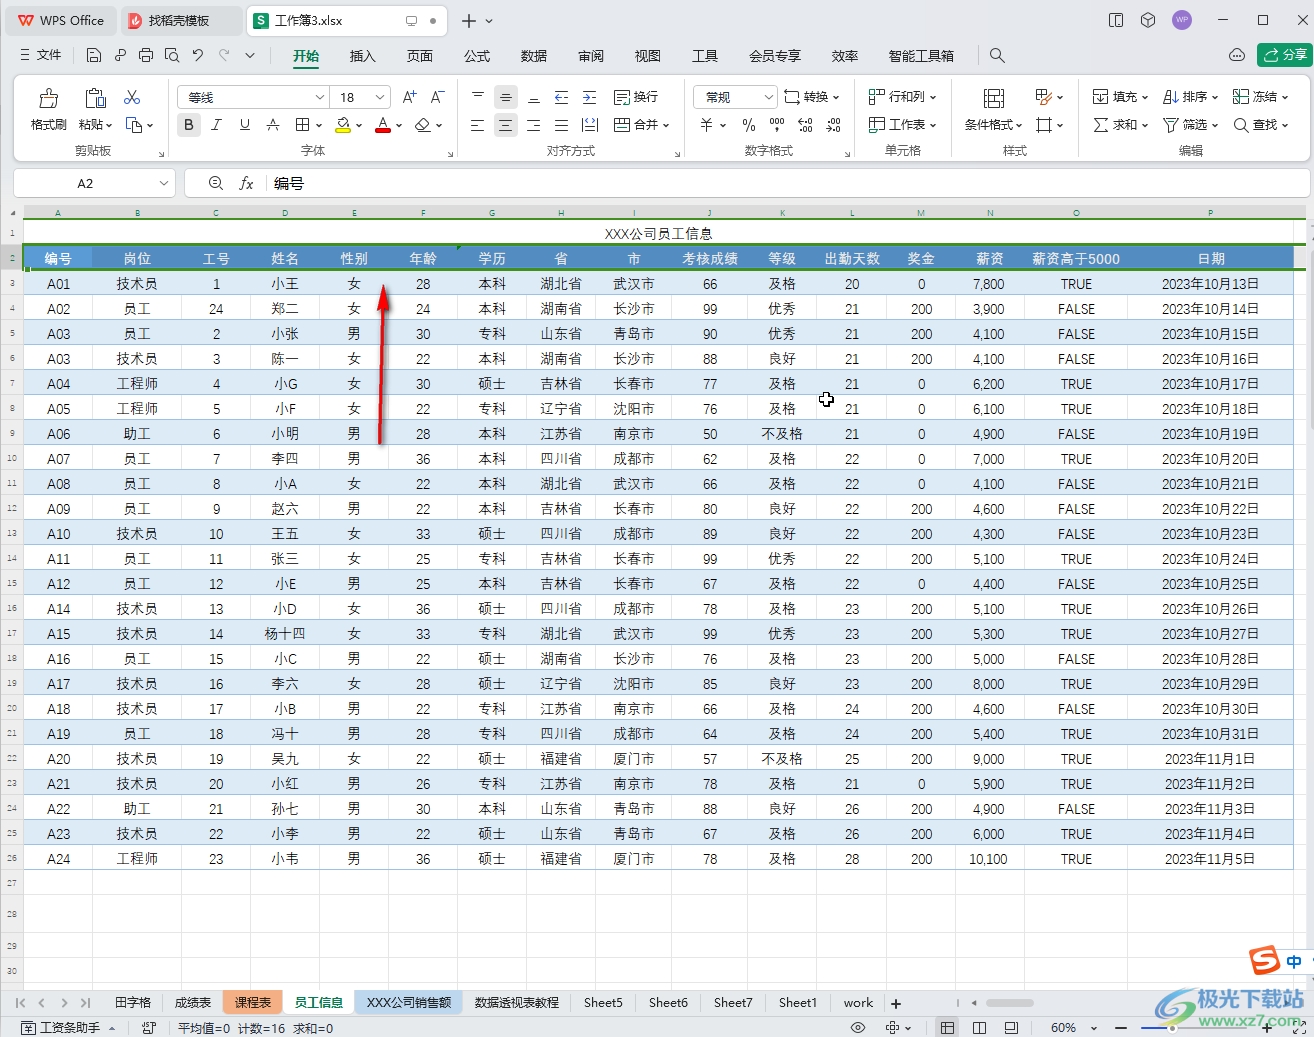Select the 课程表 sheet tab
Viewport: 1314px width, 1037px height.
253,1003
